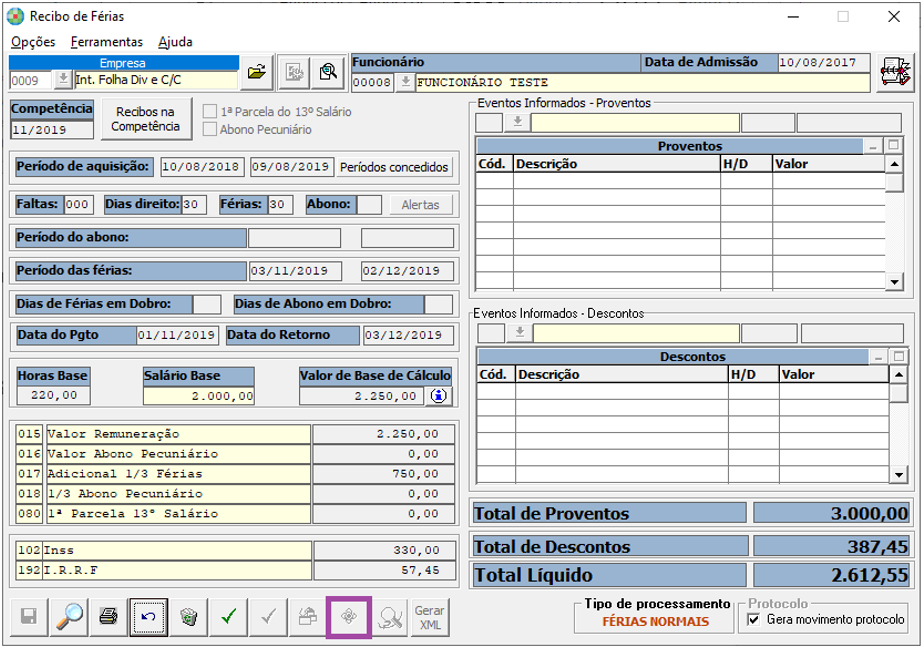Image resolution: width=921 pixels, height=648 pixels.
Task: Minimize the Descontos grid panel
Action: pyautogui.click(x=878, y=357)
